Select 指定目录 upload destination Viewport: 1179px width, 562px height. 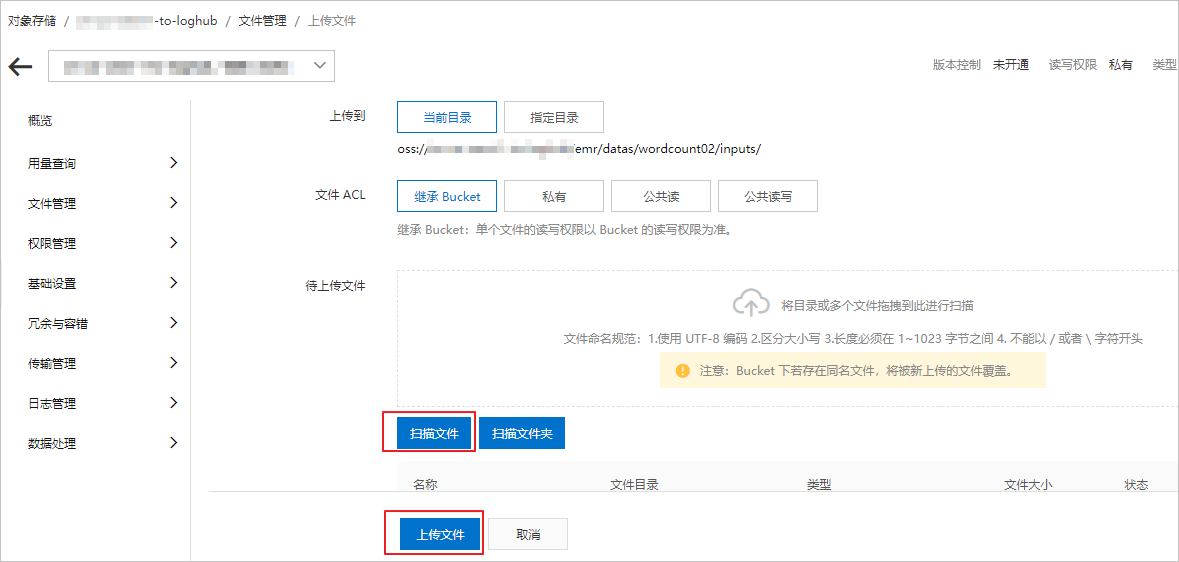(553, 117)
